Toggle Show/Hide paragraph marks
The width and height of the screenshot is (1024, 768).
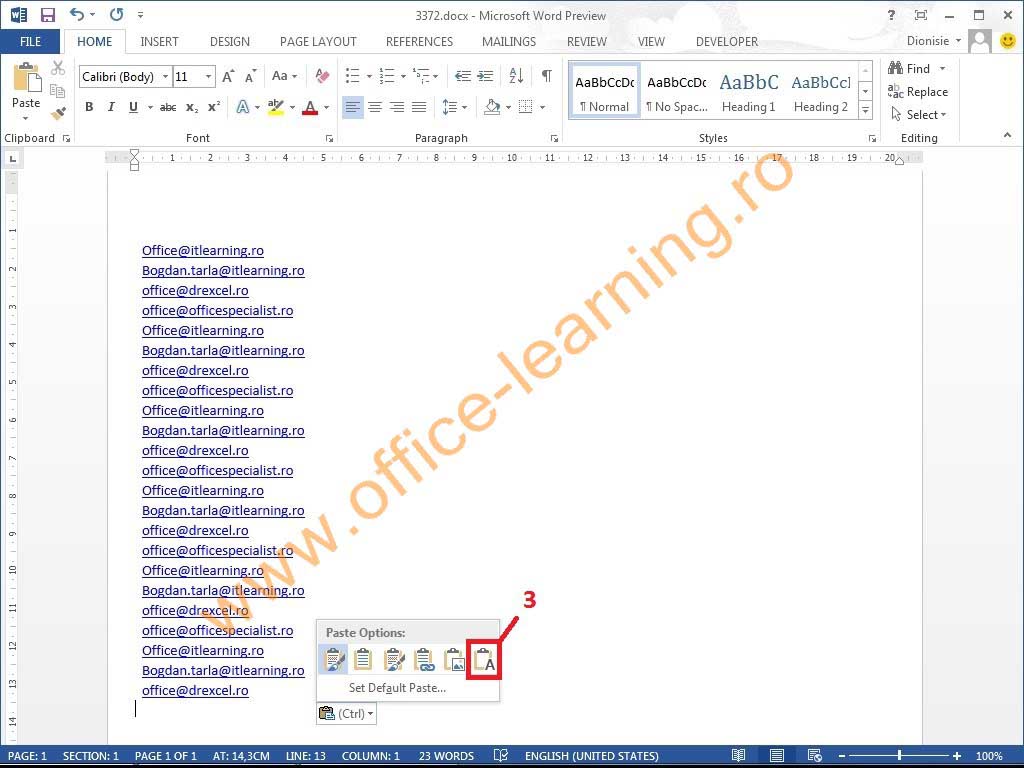point(547,76)
